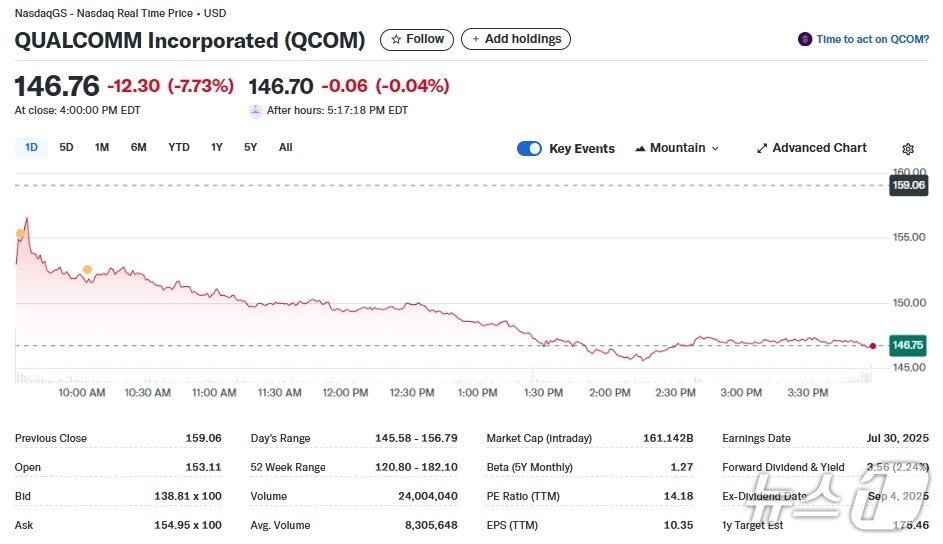Image resolution: width=943 pixels, height=544 pixels.
Task: Select the 1D time range tab
Action: (31, 147)
